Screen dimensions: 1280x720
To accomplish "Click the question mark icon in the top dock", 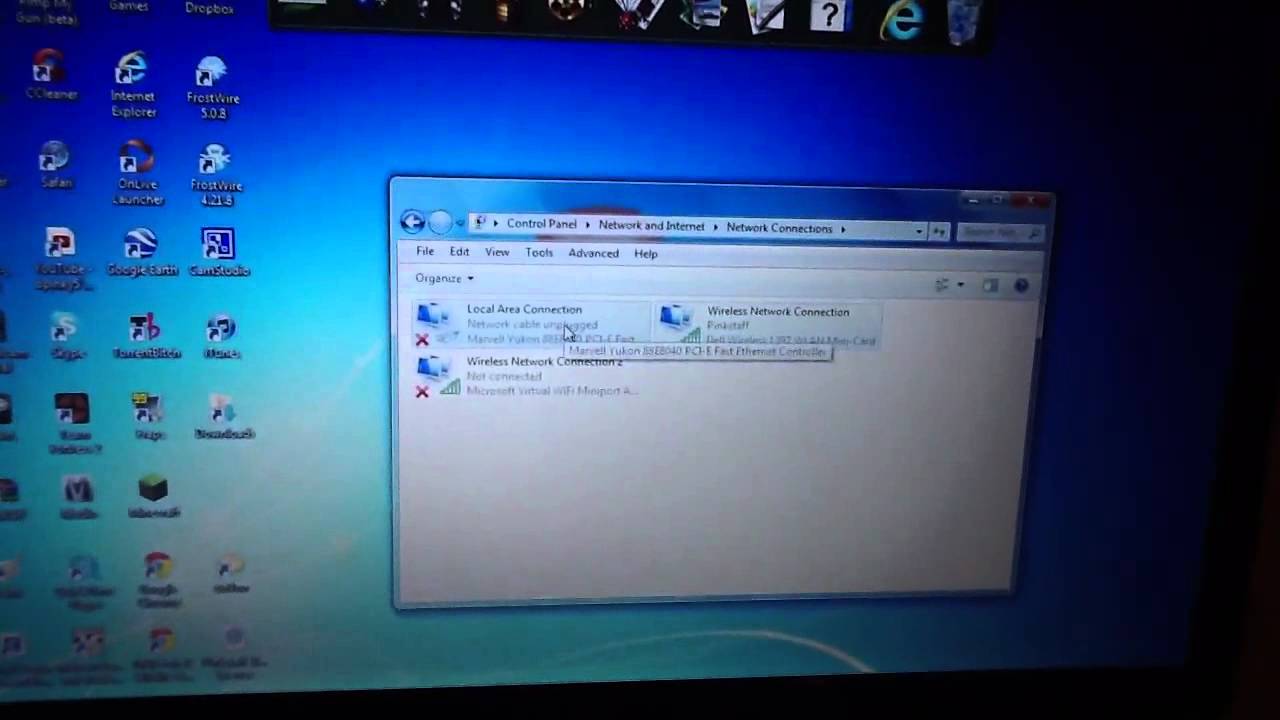I will click(x=829, y=16).
